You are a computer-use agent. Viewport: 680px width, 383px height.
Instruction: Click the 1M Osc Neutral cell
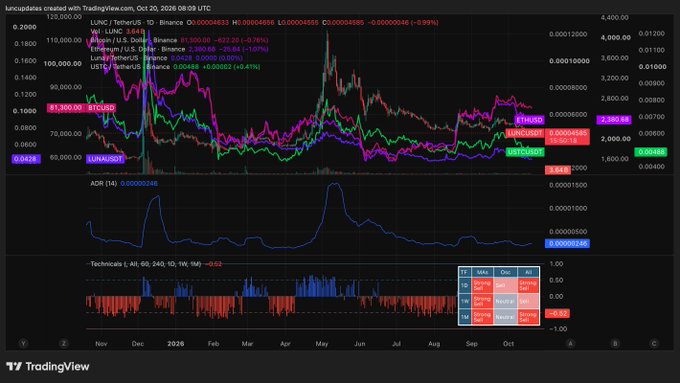coord(505,317)
